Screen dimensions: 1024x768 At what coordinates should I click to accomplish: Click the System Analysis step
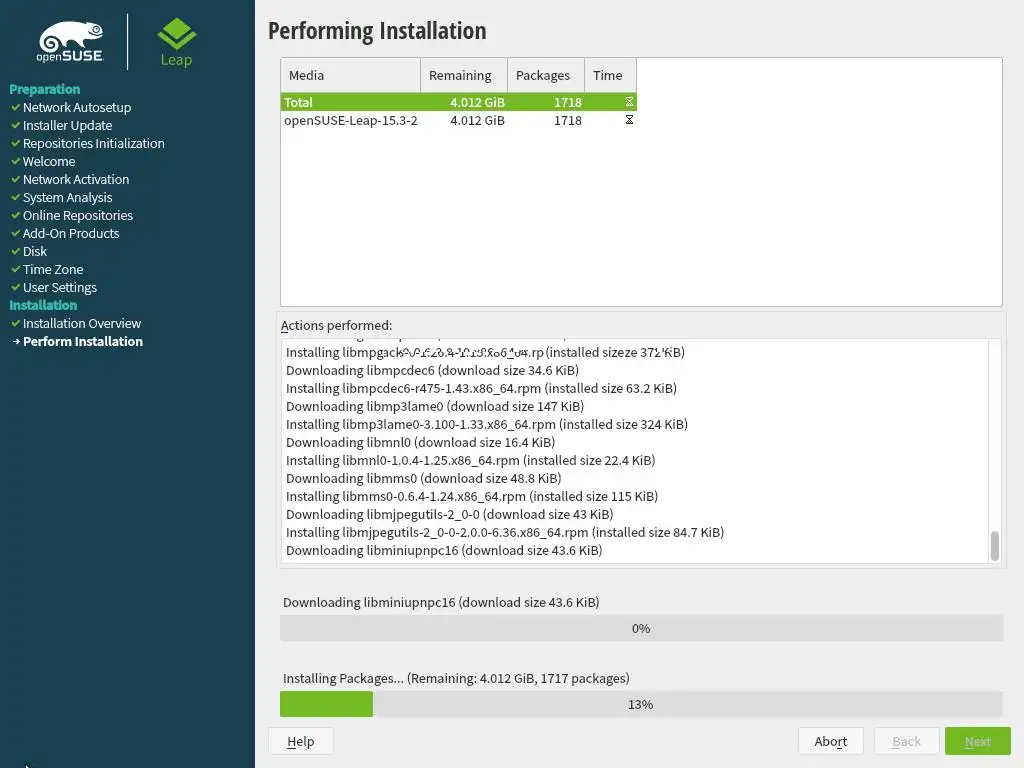coord(67,197)
